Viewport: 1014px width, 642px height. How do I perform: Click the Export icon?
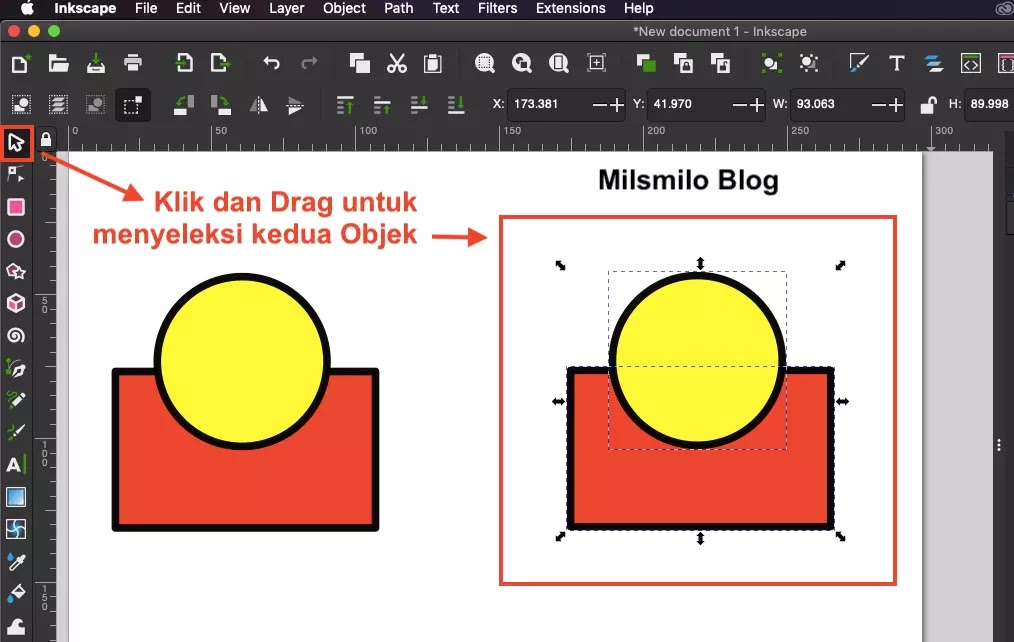221,63
